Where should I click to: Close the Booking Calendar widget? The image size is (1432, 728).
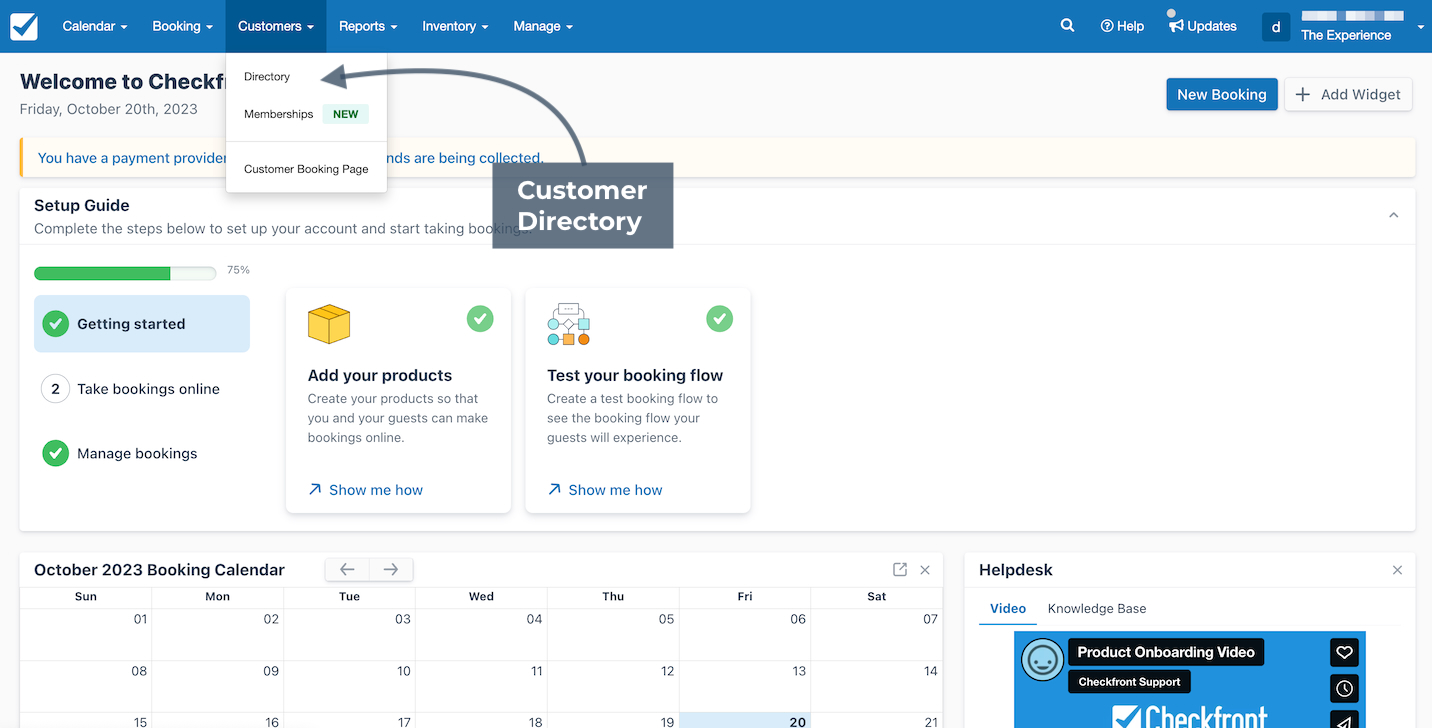coord(925,570)
